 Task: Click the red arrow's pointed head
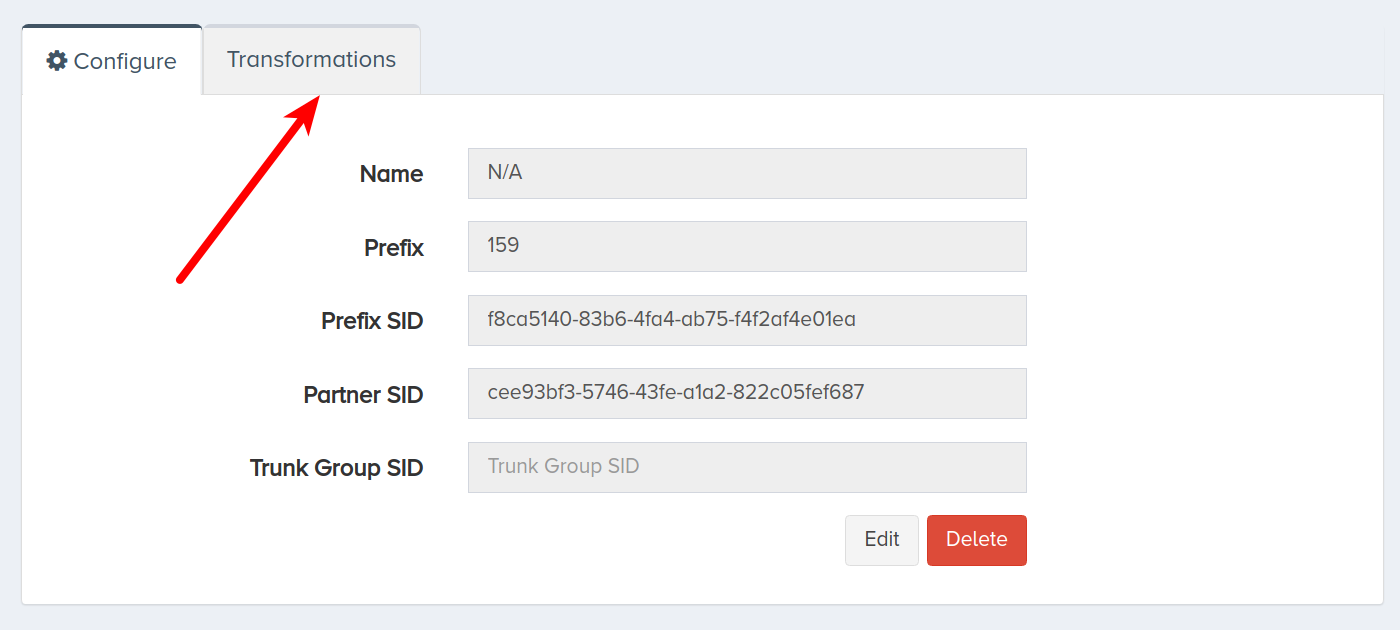(x=305, y=112)
